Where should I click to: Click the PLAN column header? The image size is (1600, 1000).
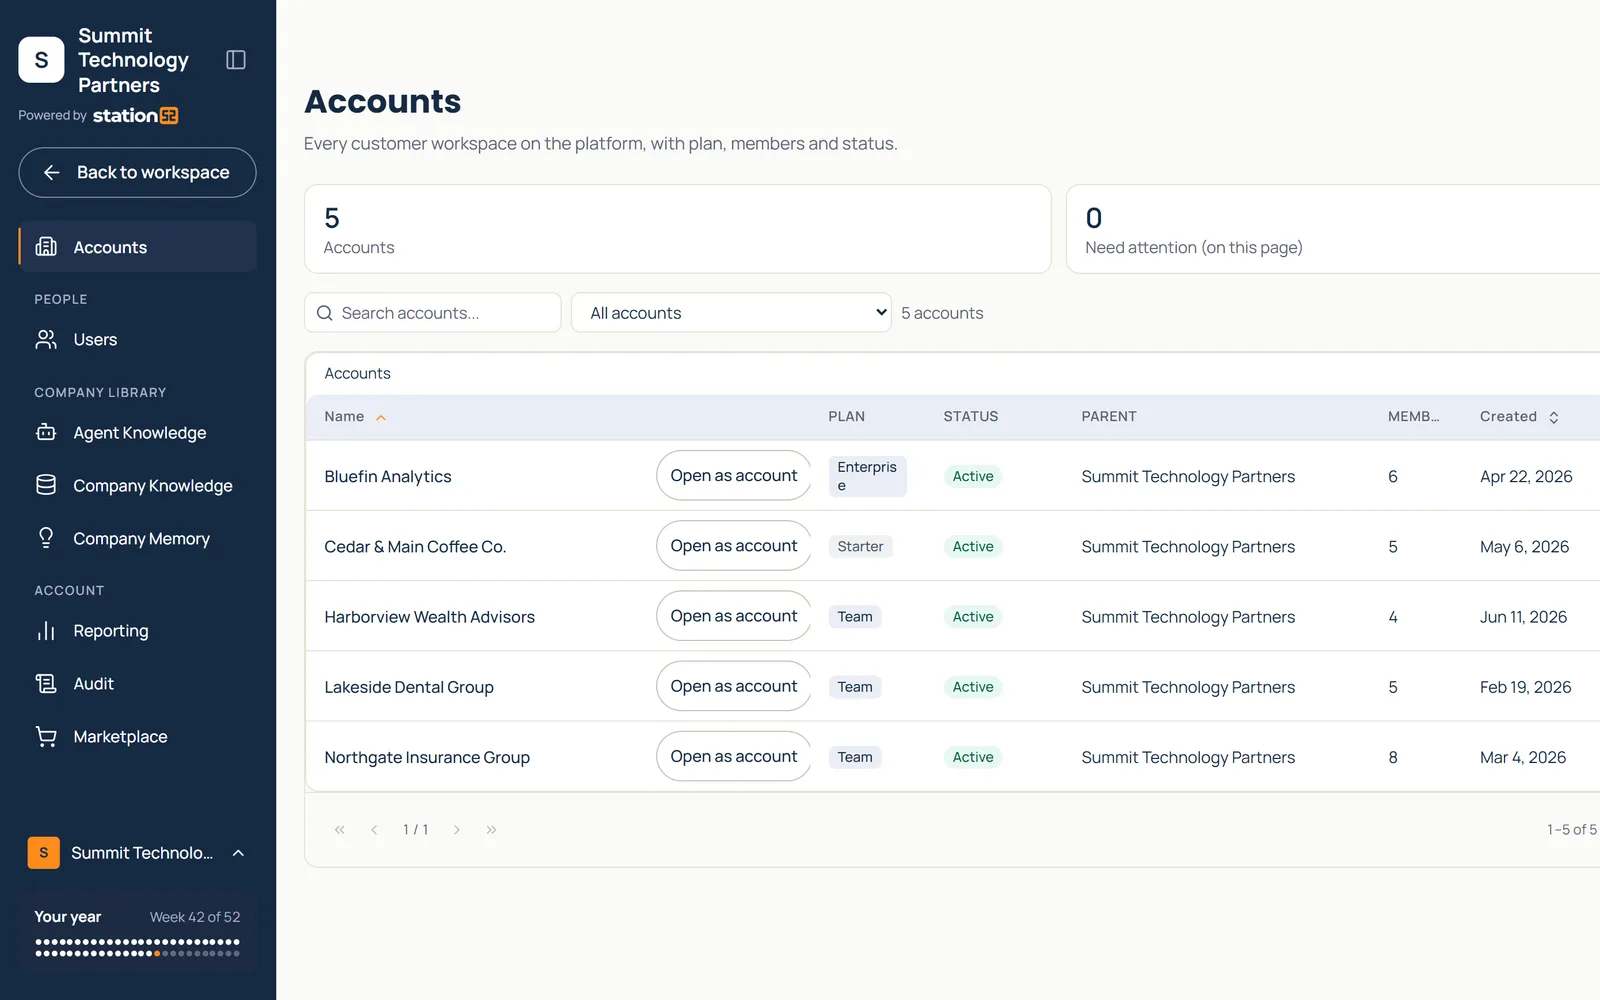(x=847, y=417)
